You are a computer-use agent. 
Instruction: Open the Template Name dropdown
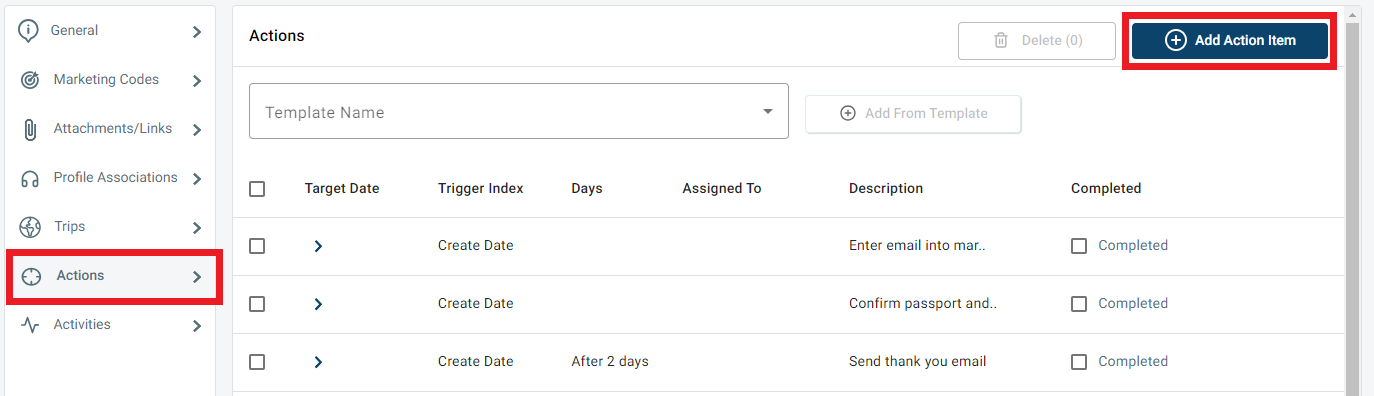pyautogui.click(x=519, y=111)
